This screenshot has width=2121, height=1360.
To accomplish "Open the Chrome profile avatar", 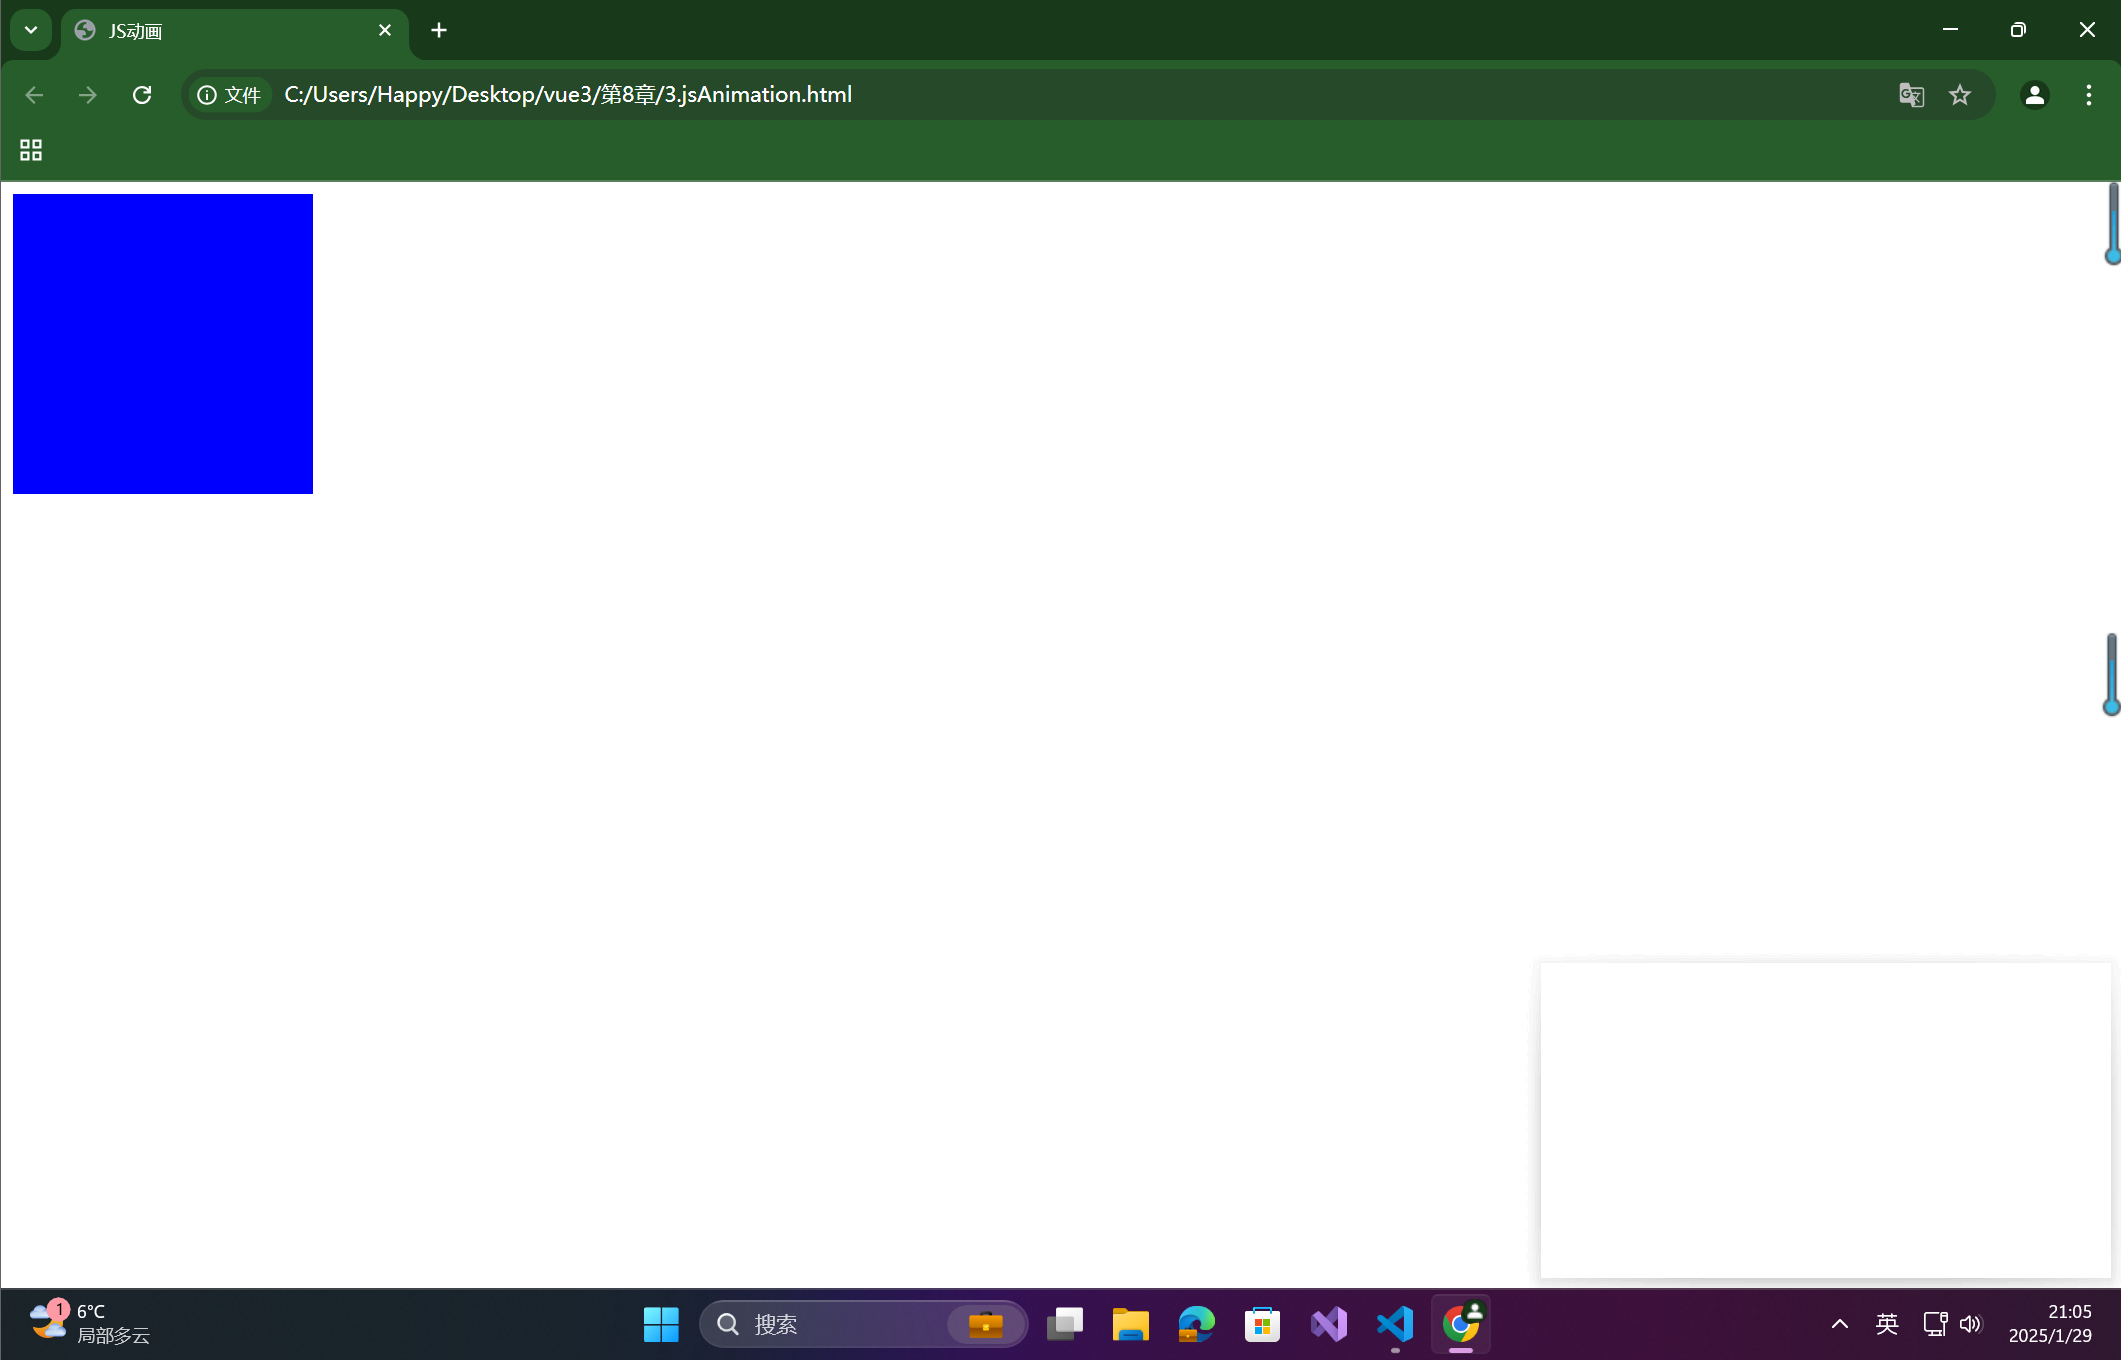I will pyautogui.click(x=2035, y=94).
